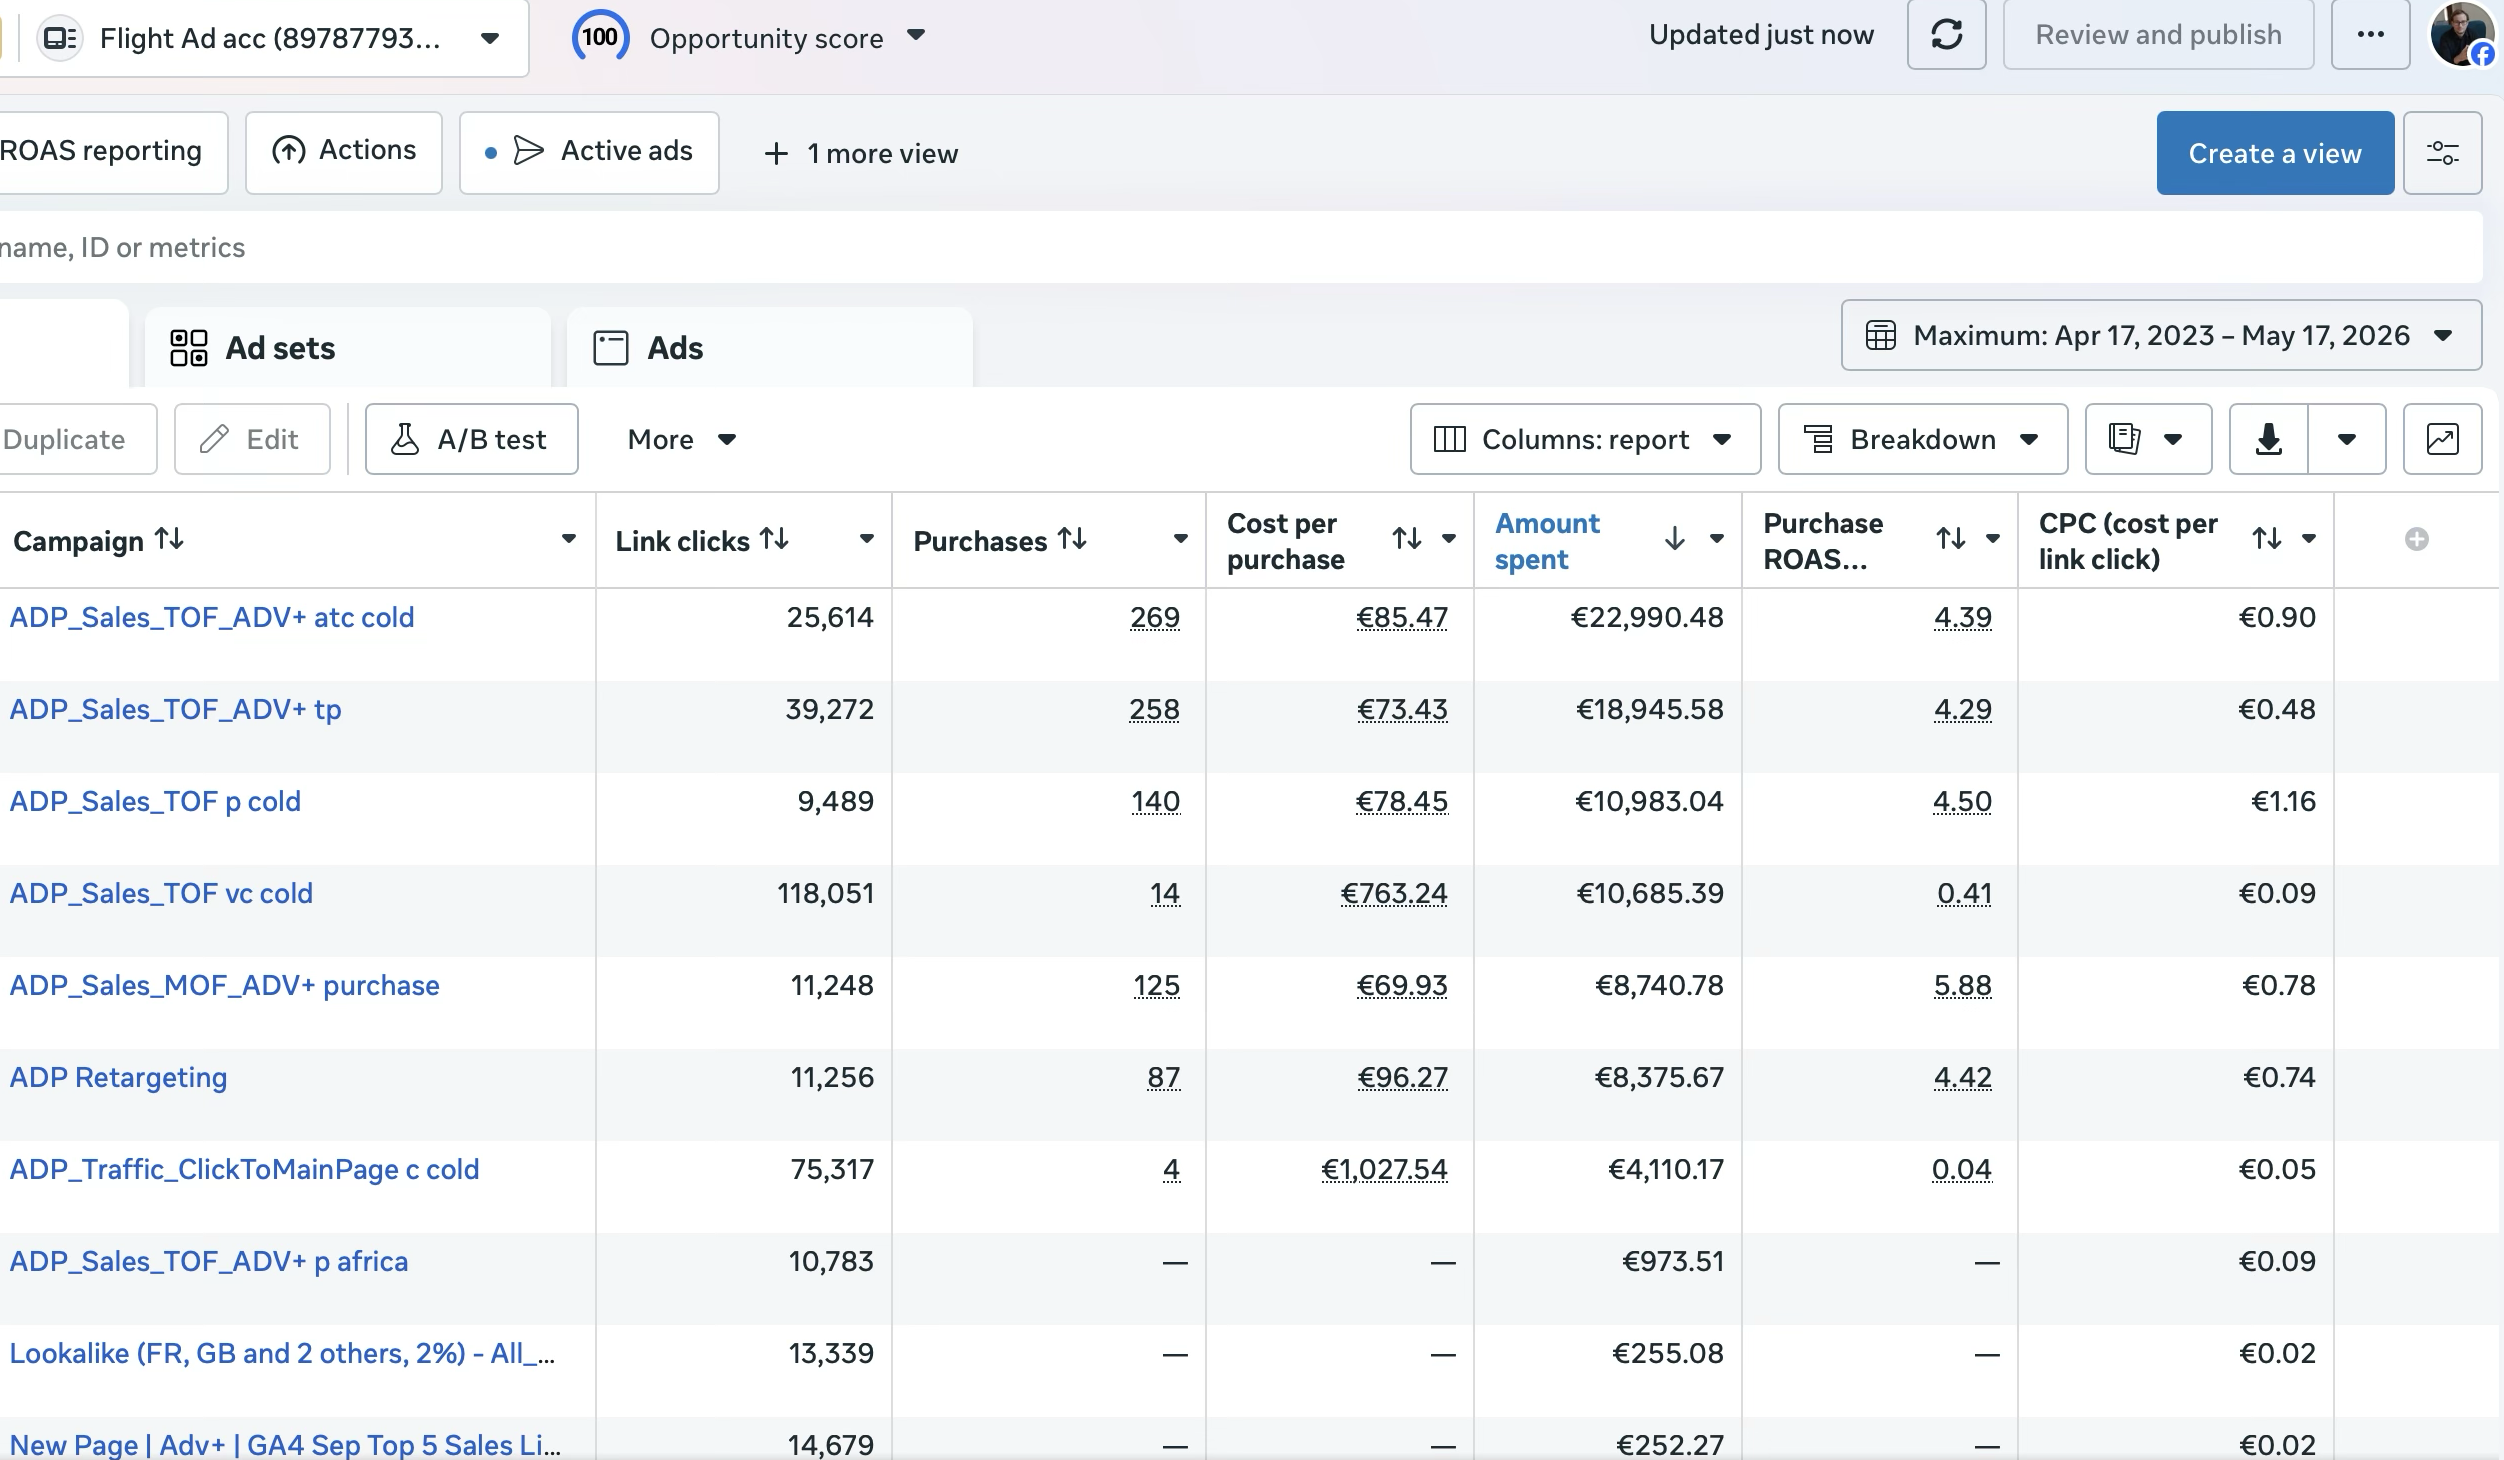
Task: Expand the Flight Ad acc account dropdown
Action: click(x=490, y=38)
